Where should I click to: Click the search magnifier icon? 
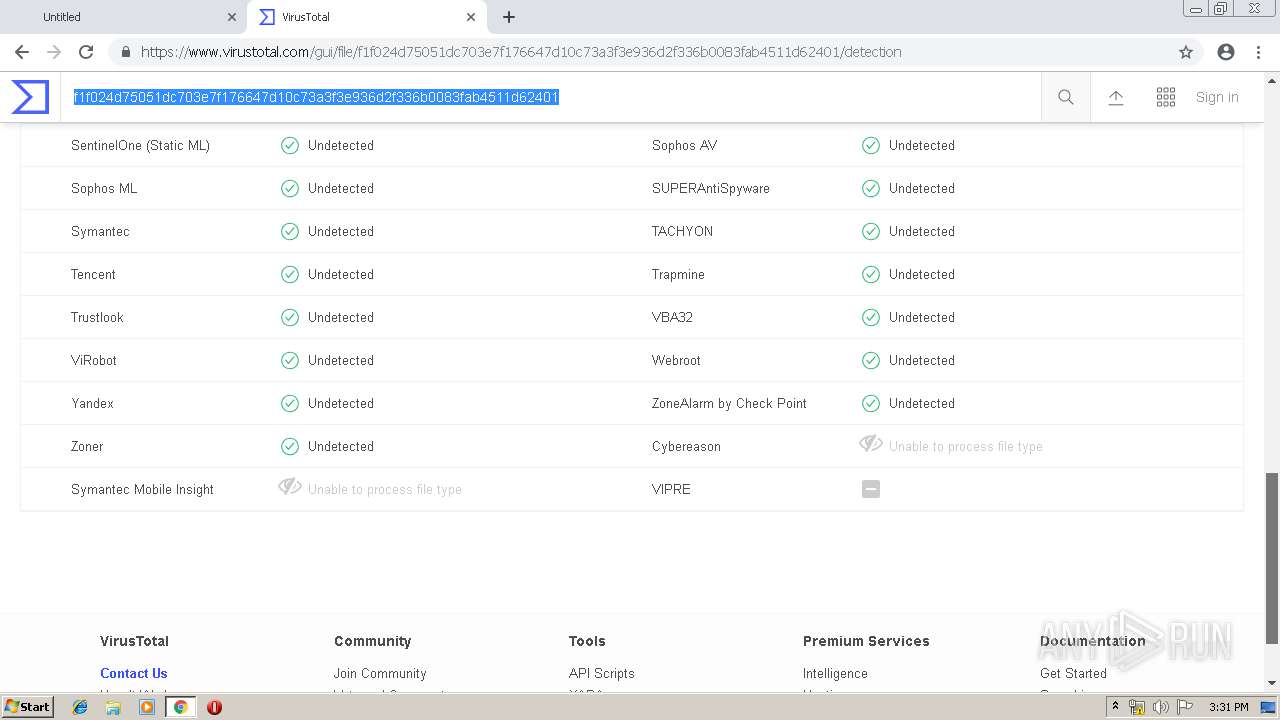(1066, 97)
